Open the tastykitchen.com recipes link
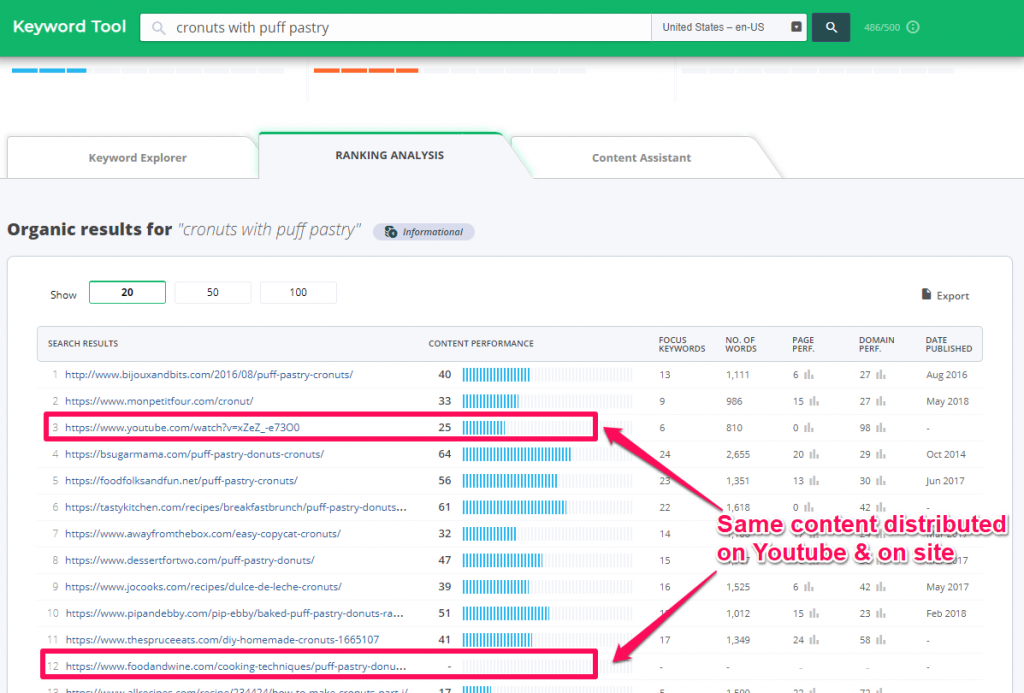This screenshot has width=1024, height=693. [236, 508]
